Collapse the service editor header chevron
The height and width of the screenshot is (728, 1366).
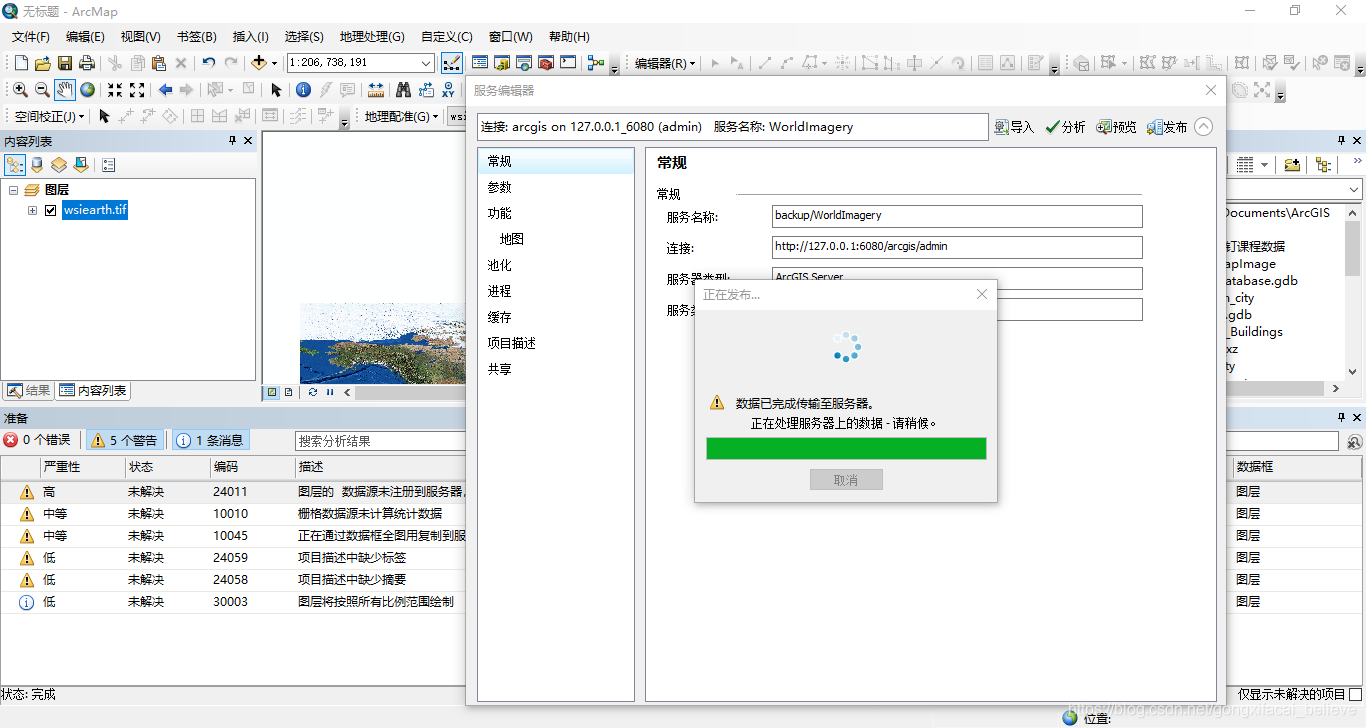1204,127
